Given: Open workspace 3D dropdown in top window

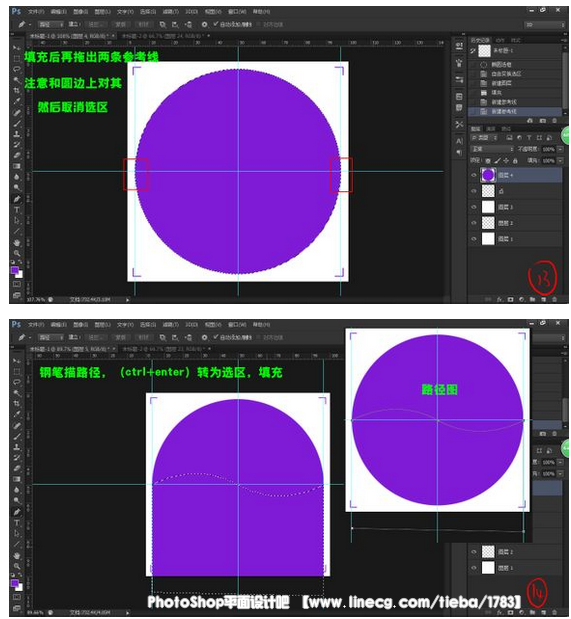Looking at the screenshot, I should point(544,24).
